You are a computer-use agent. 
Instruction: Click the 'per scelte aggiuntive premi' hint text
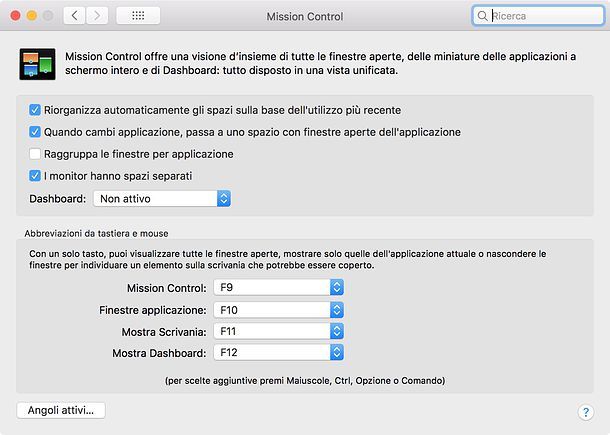[x=305, y=381]
